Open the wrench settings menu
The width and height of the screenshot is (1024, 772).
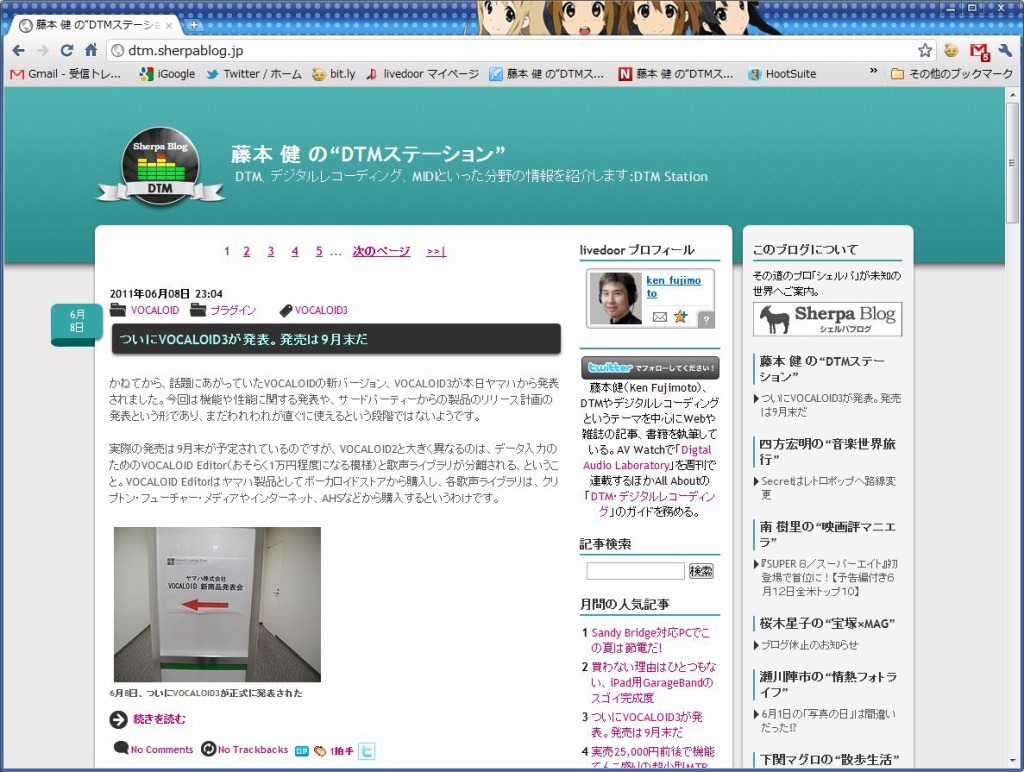[1005, 50]
